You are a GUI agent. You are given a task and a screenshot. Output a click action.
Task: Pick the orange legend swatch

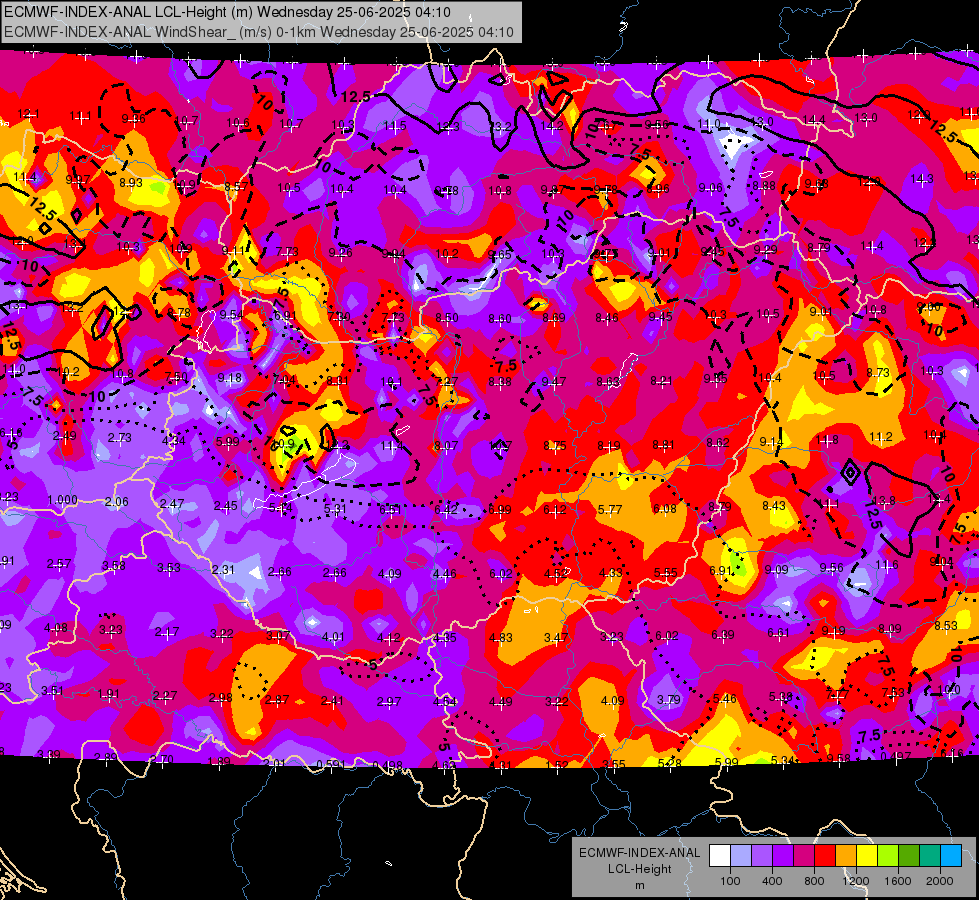846,855
